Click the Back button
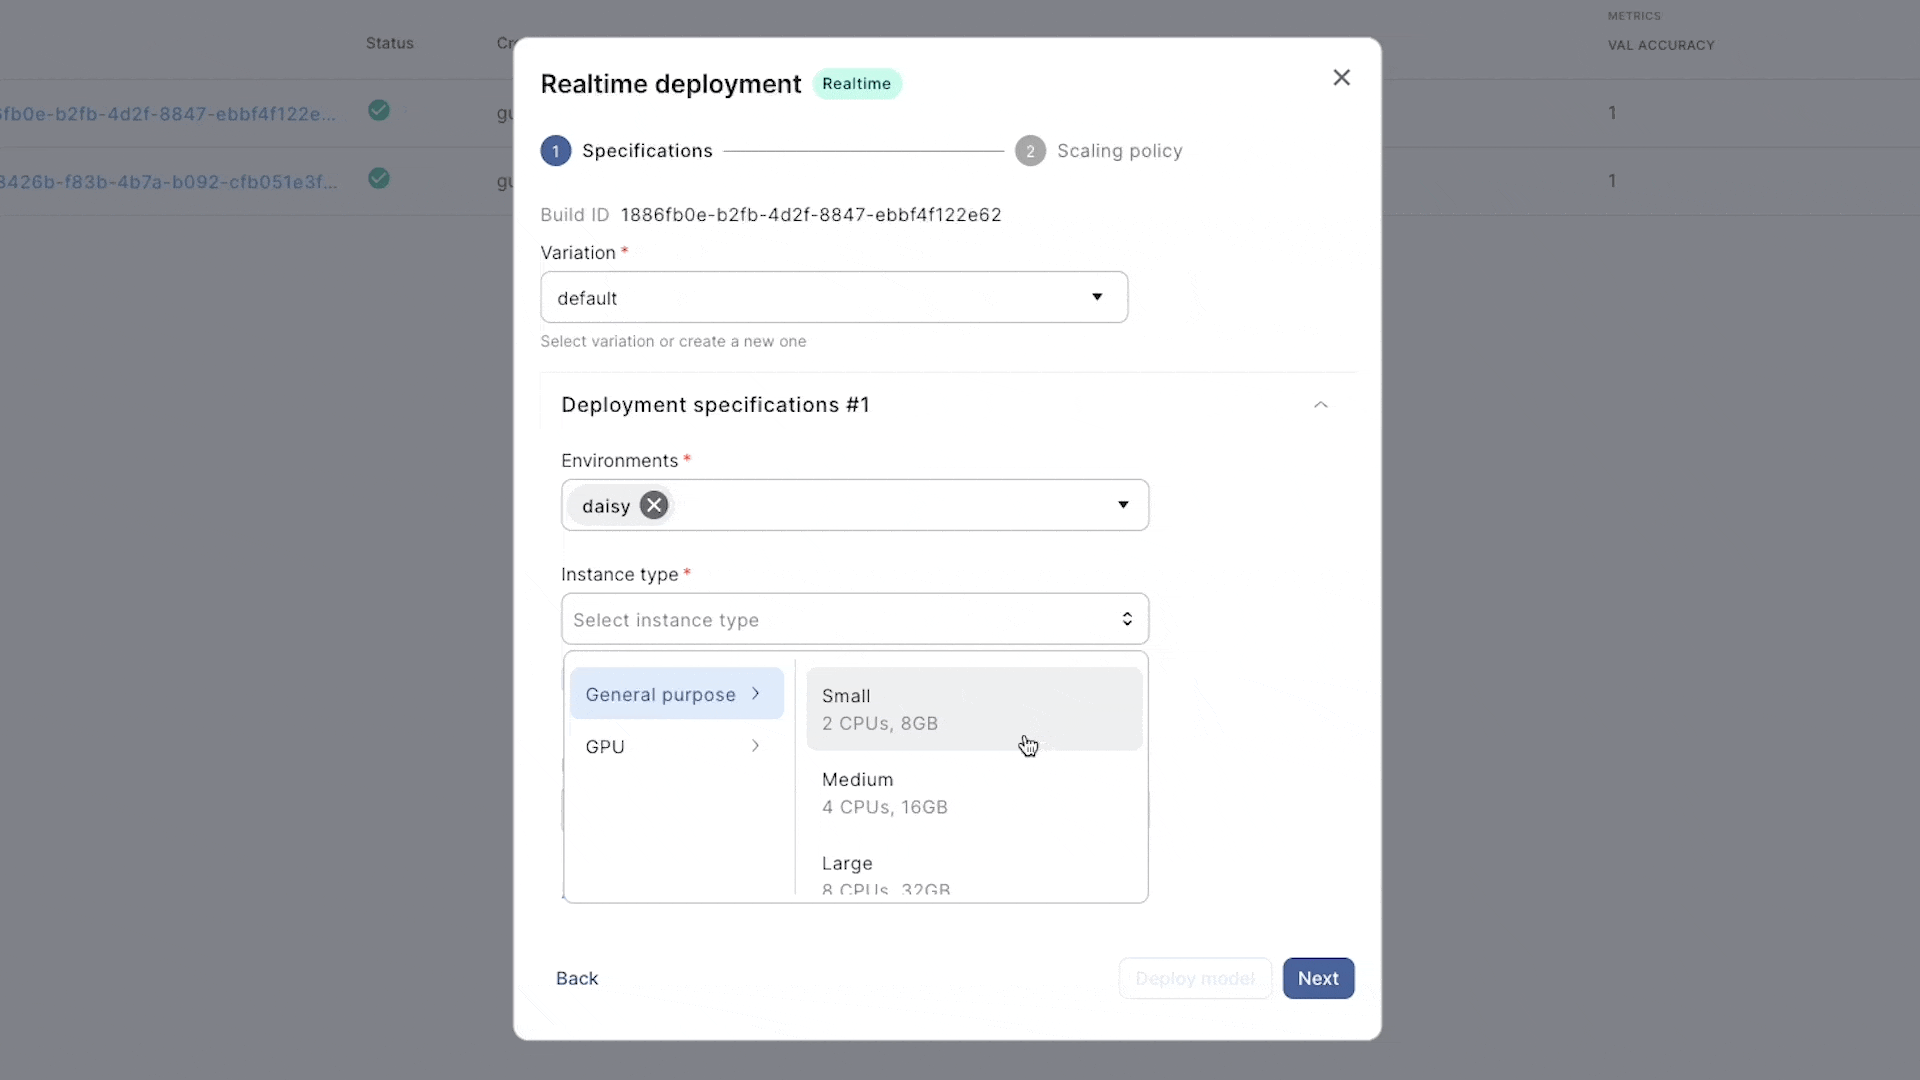 [577, 978]
